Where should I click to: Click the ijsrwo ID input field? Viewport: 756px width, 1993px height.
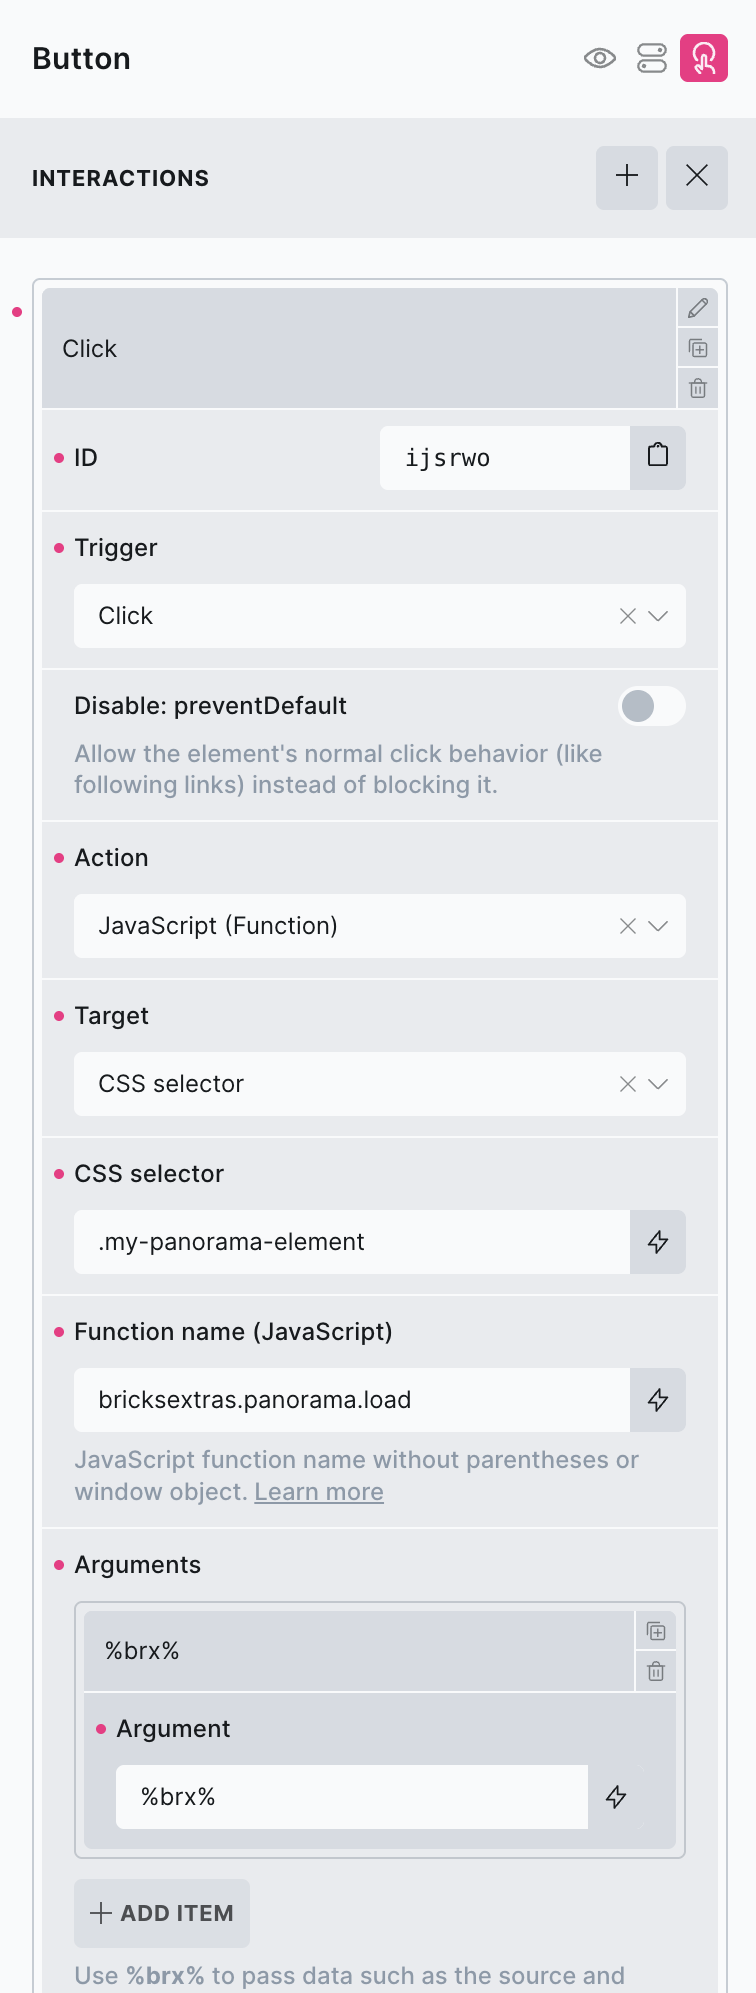(505, 457)
